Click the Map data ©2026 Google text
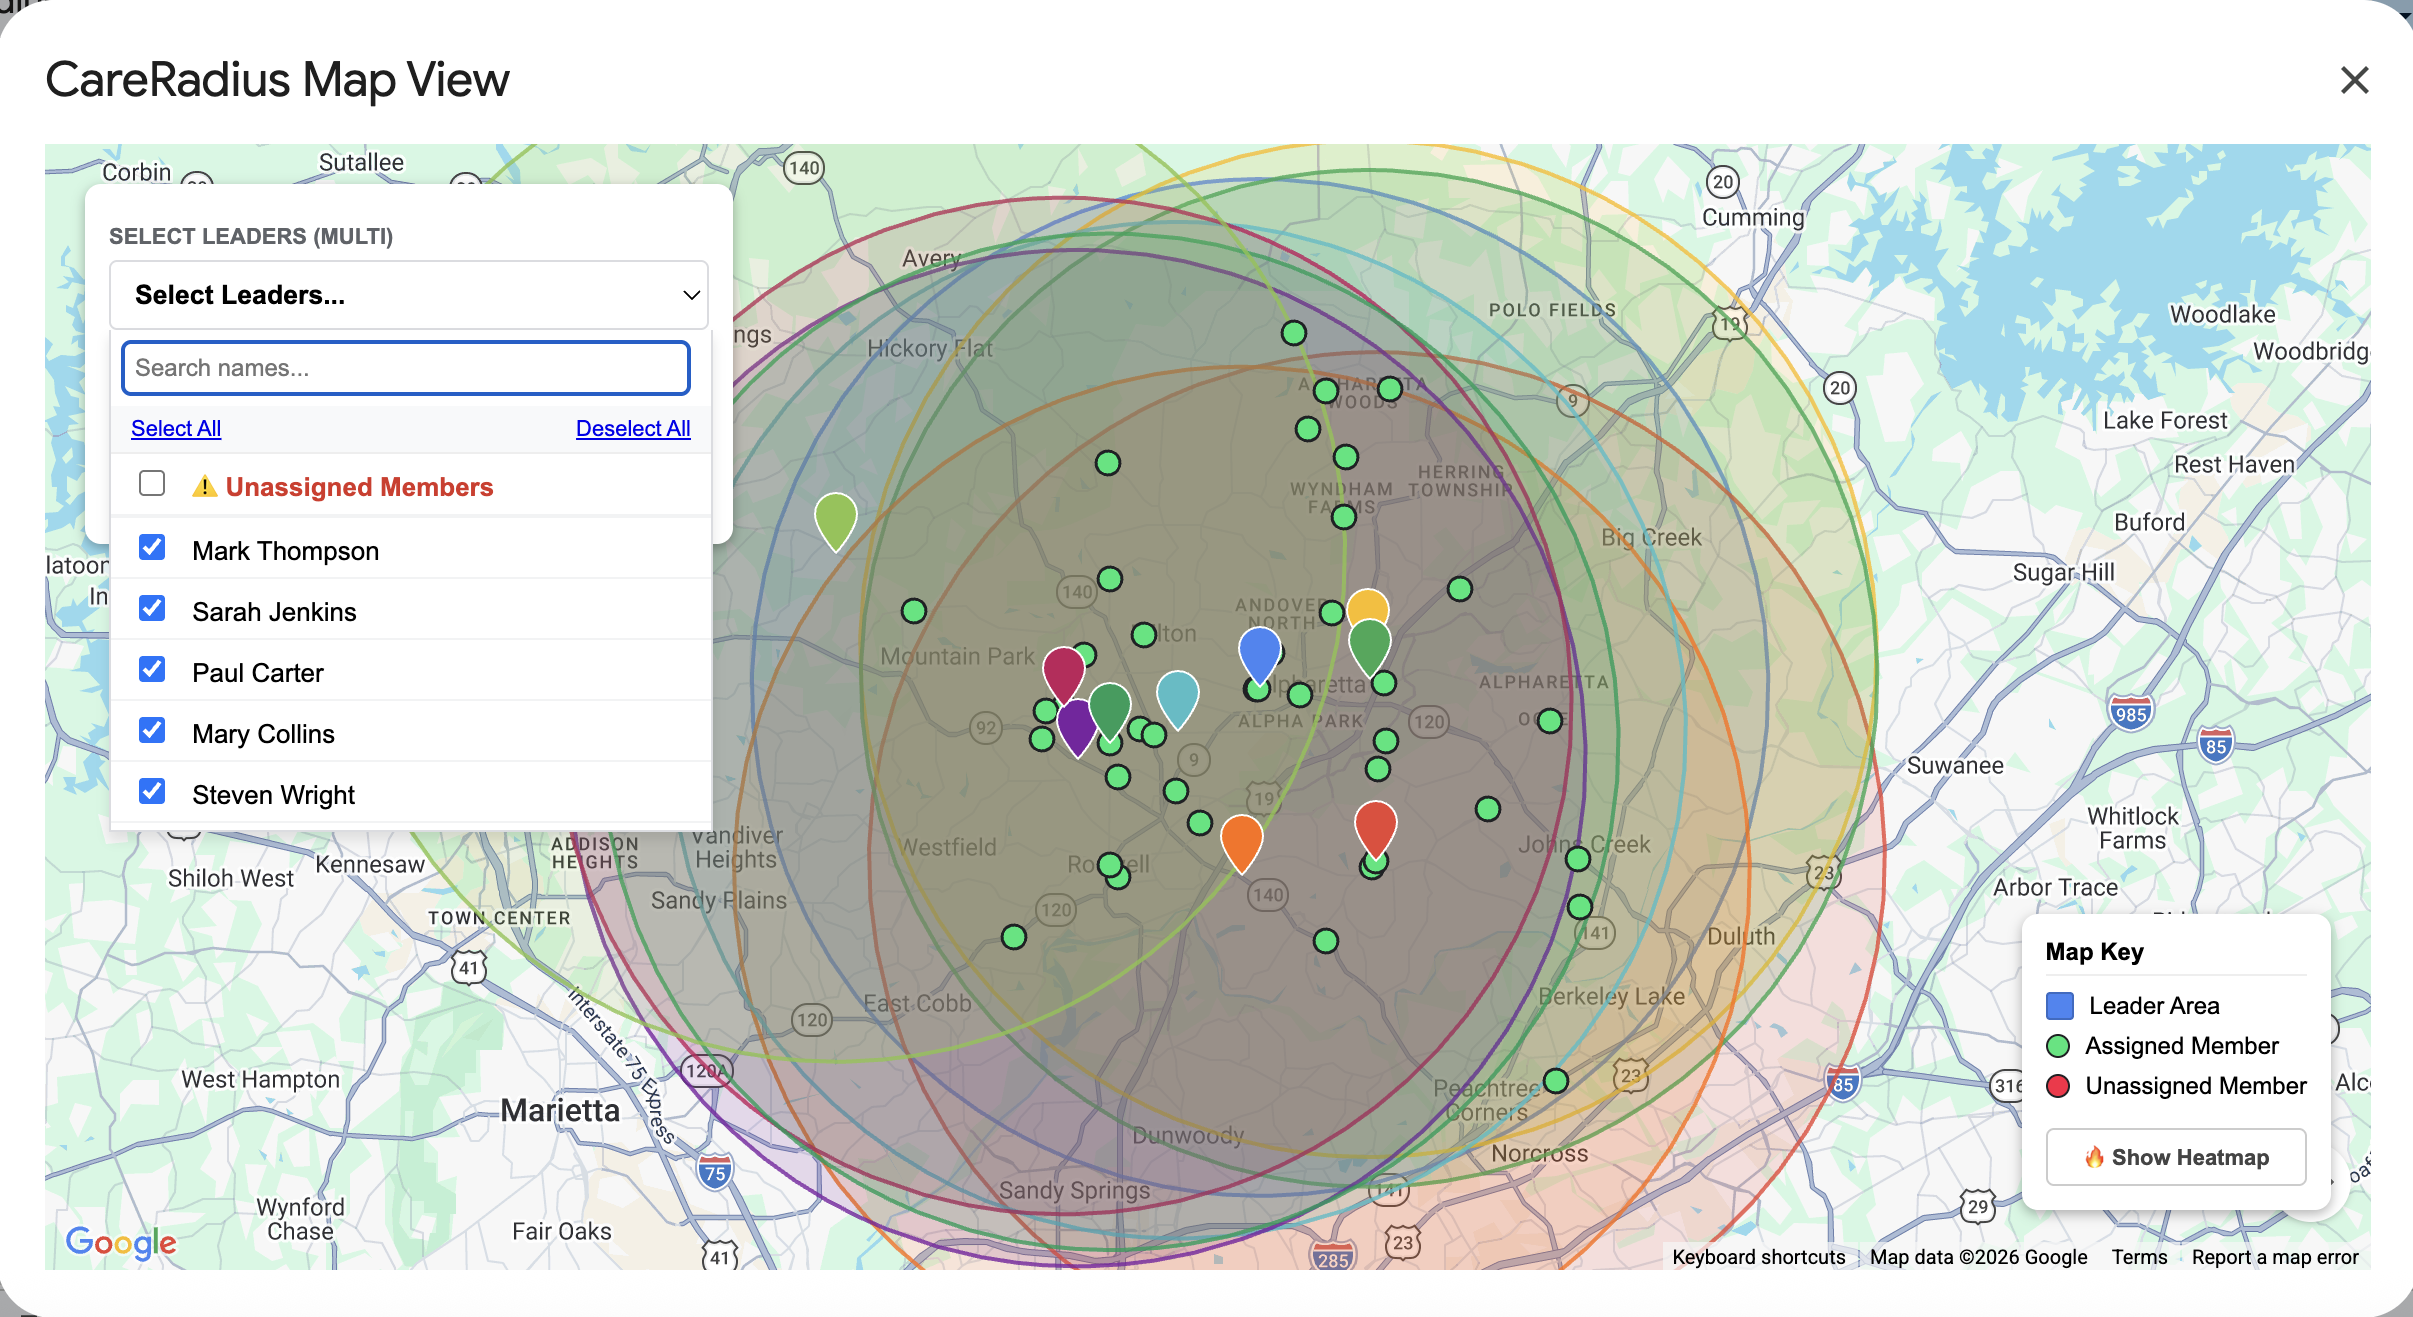 pyautogui.click(x=1978, y=1257)
